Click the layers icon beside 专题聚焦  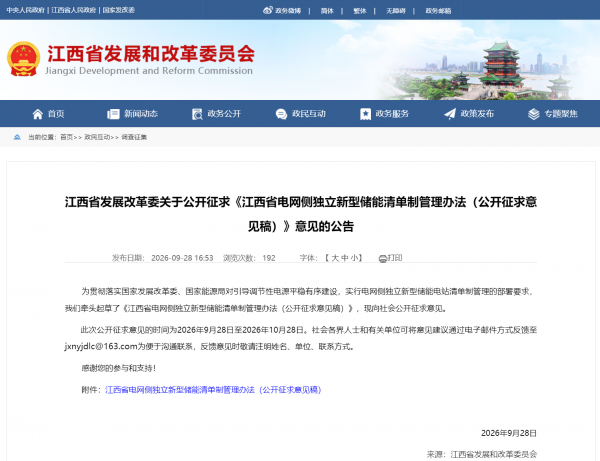534,114
